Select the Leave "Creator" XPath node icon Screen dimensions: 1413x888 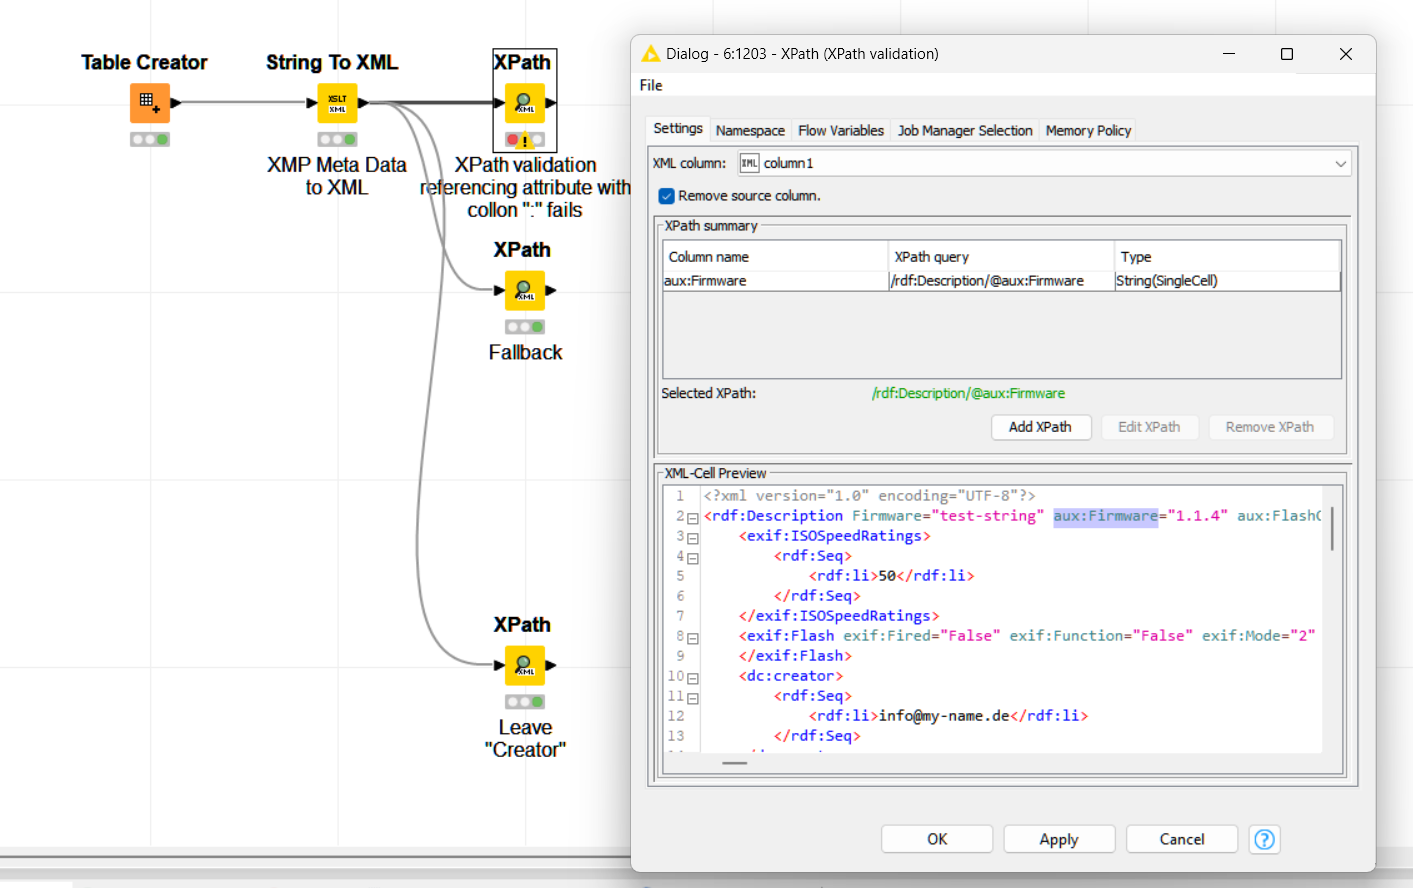[x=524, y=665]
